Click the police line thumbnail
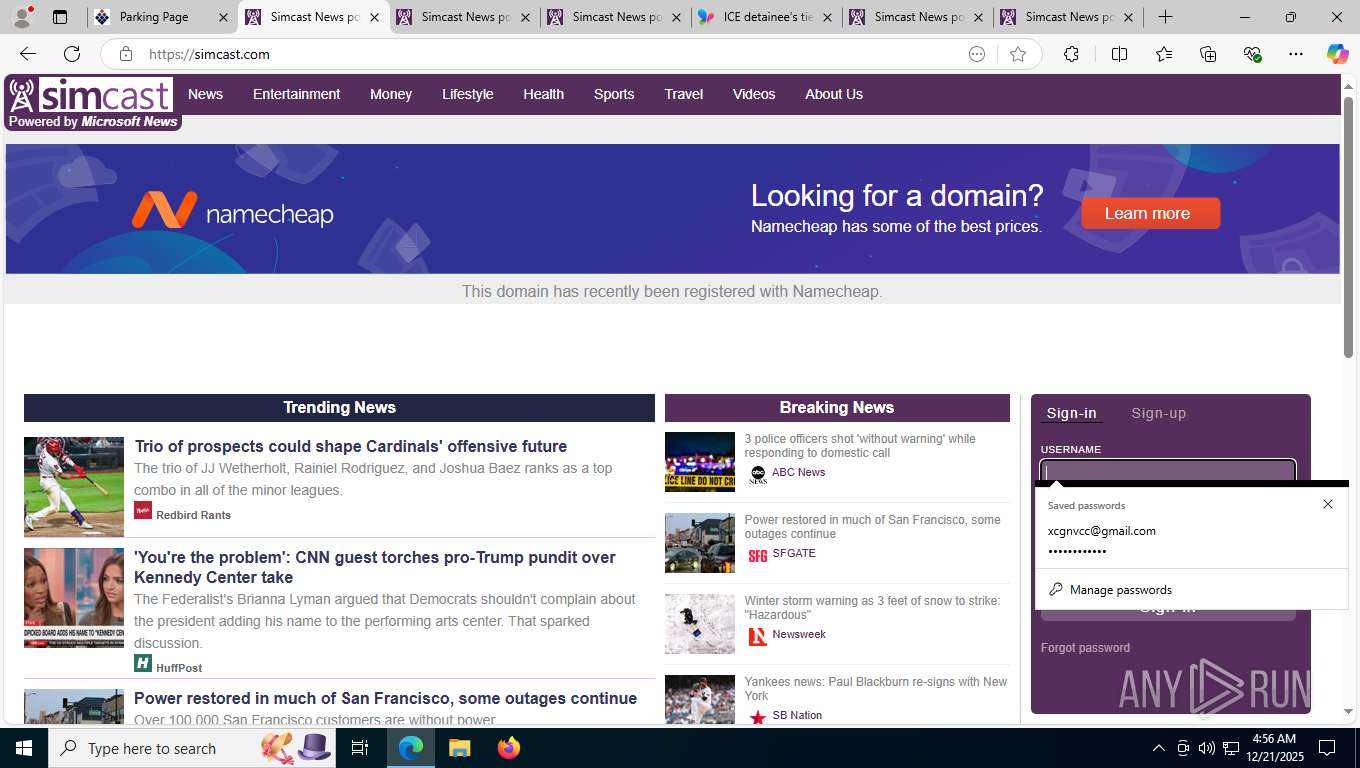Screen dimensions: 1360x768 click(700, 462)
